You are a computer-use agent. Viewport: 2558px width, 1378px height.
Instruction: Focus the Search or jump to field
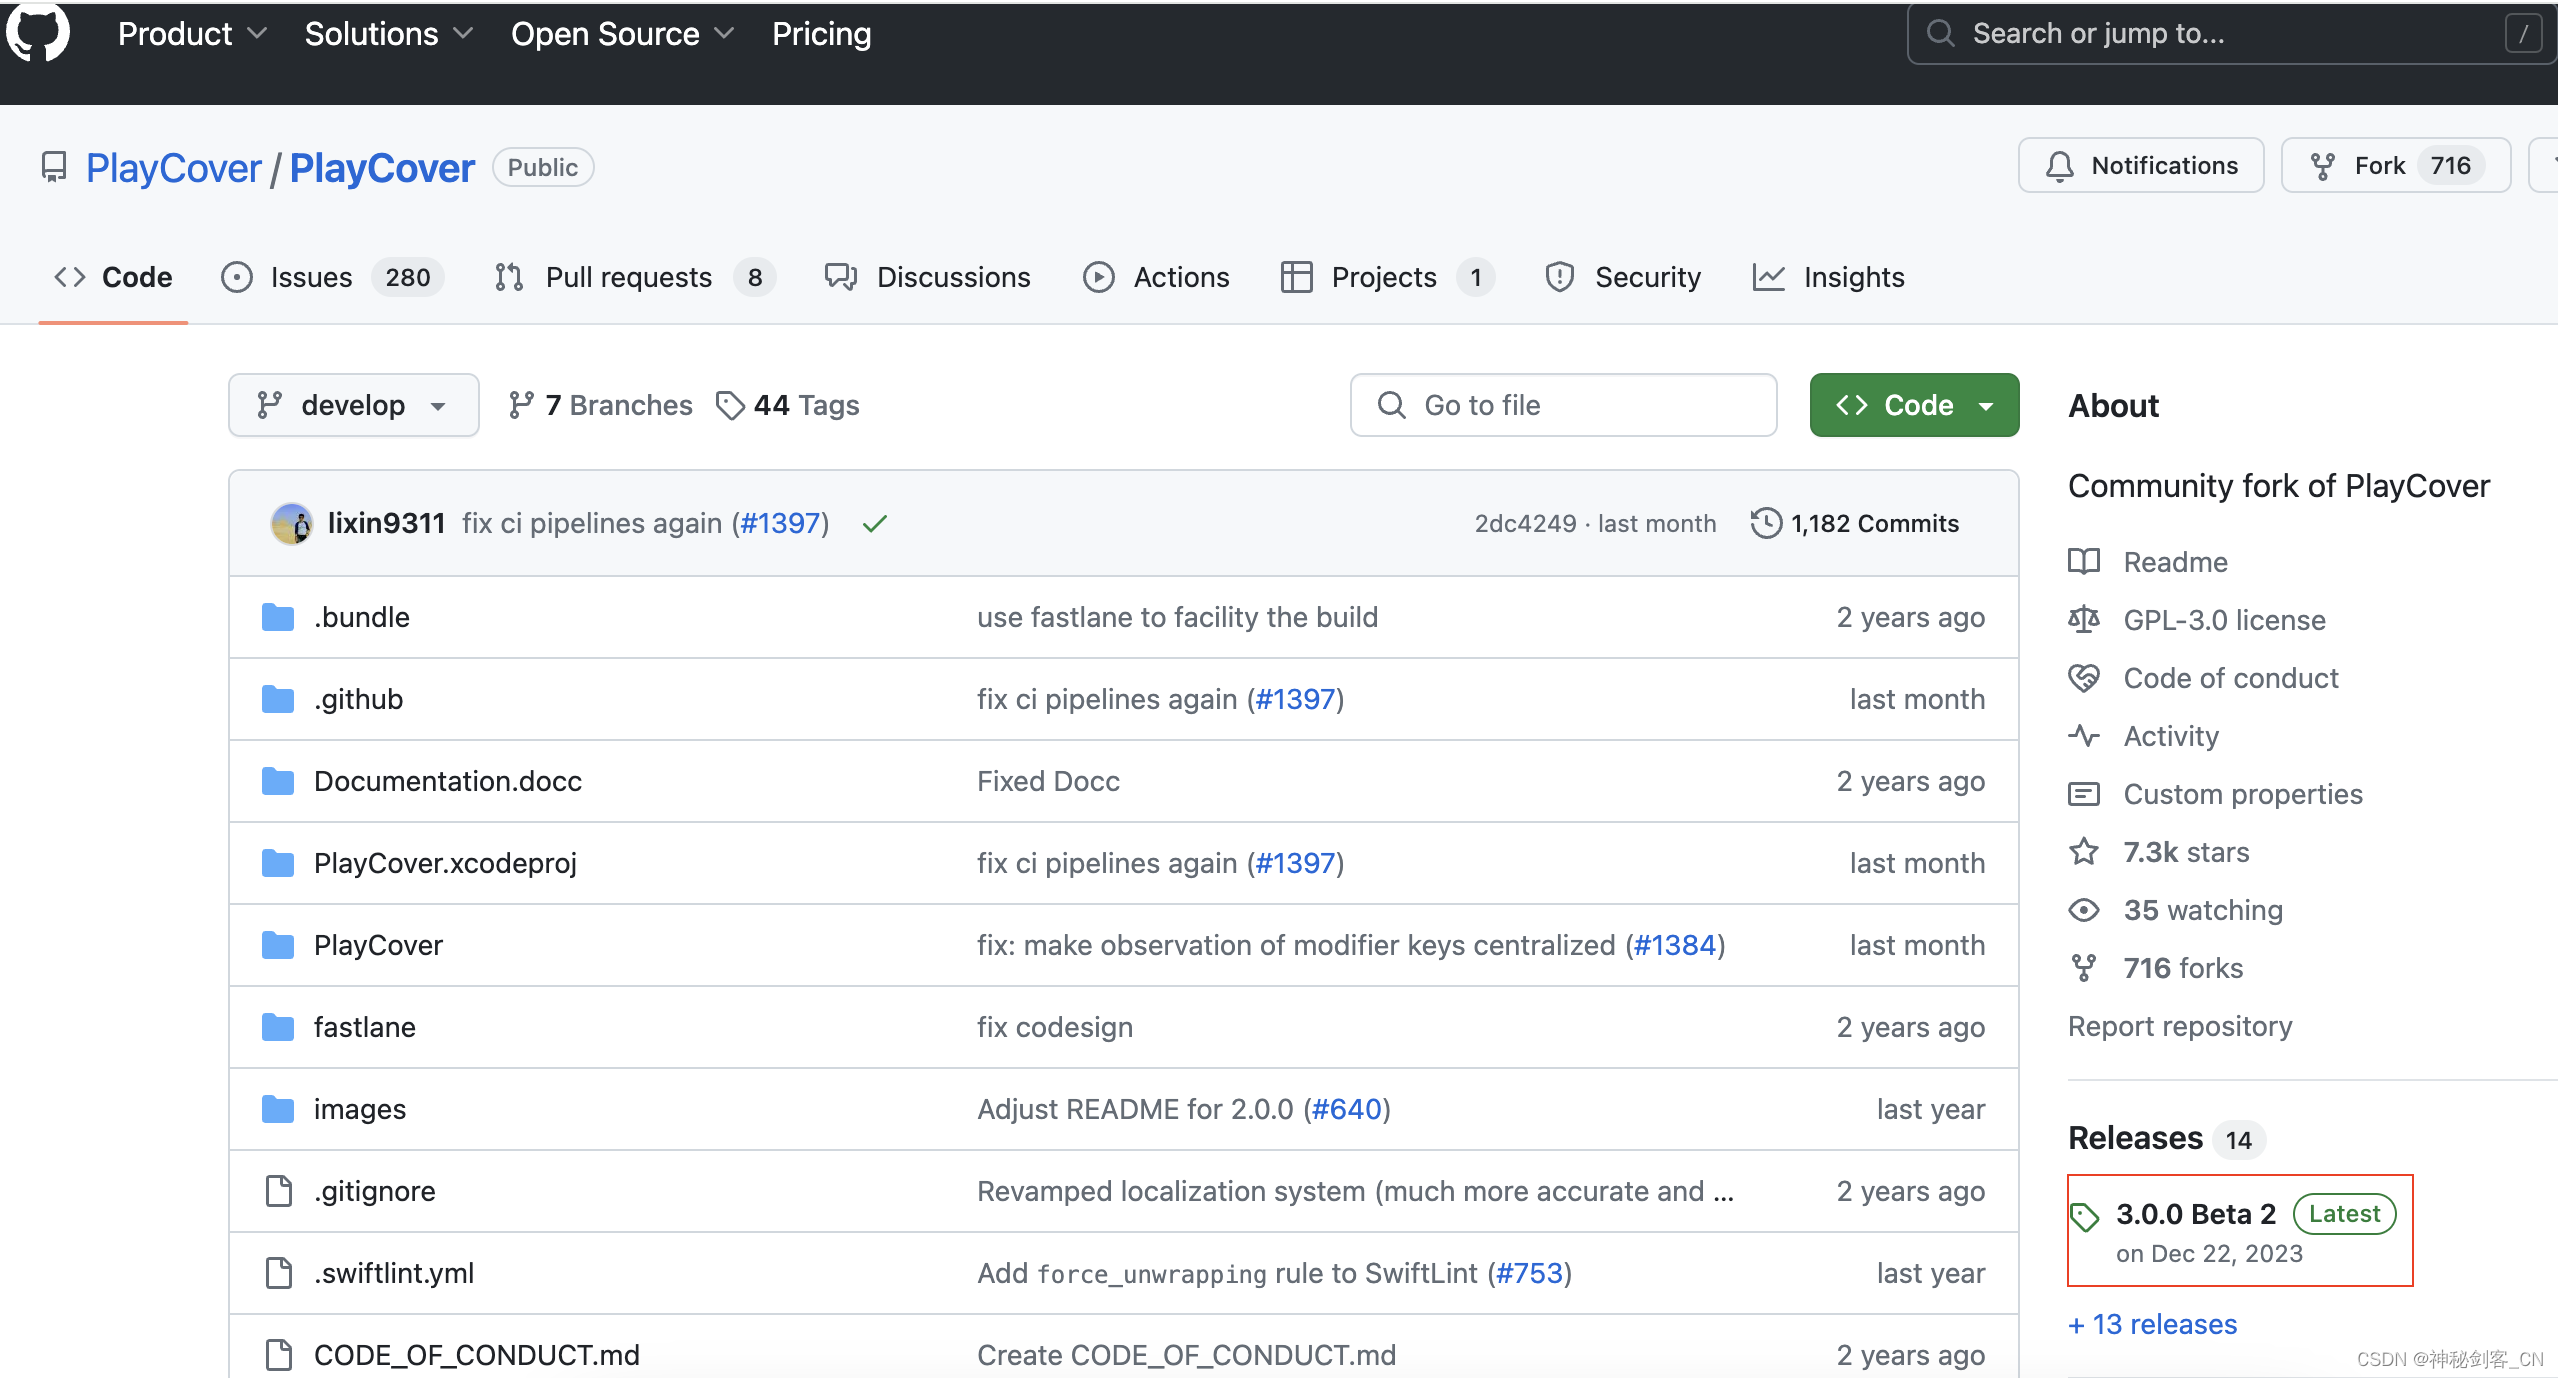click(2232, 34)
